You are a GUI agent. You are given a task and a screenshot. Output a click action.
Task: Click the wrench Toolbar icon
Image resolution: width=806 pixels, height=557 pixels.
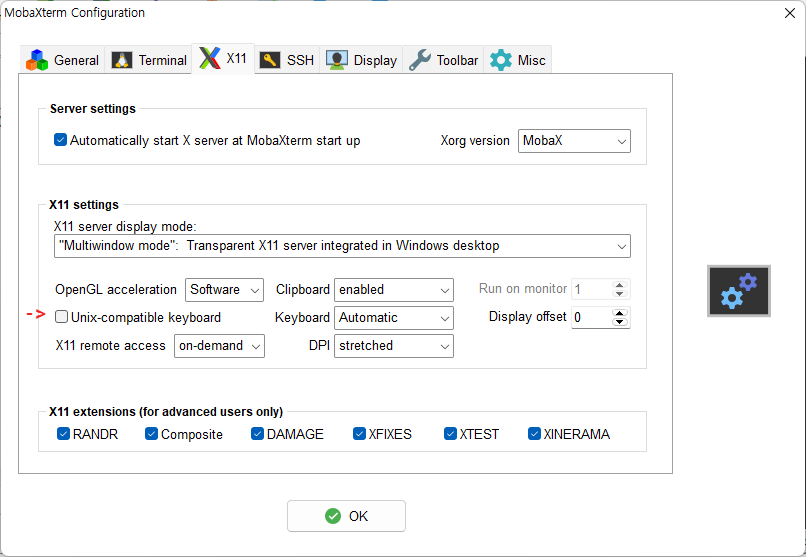click(x=420, y=60)
